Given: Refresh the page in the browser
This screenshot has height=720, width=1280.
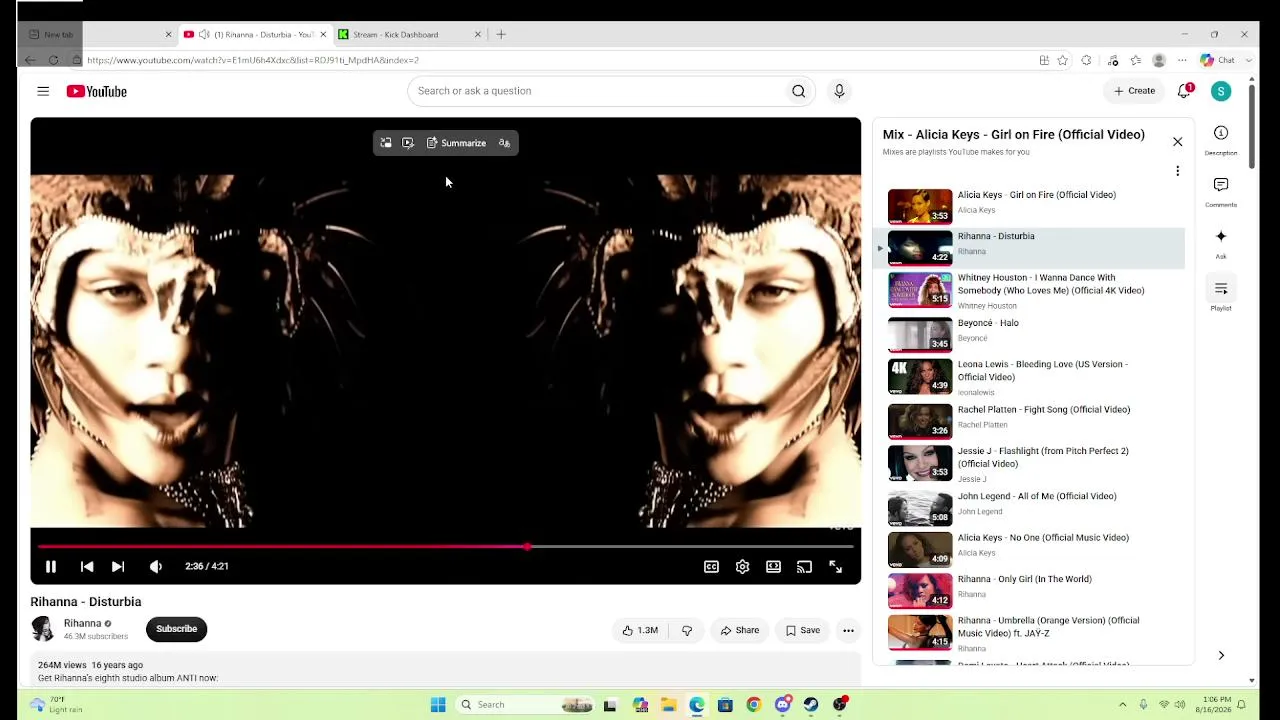Looking at the screenshot, I should (x=53, y=60).
